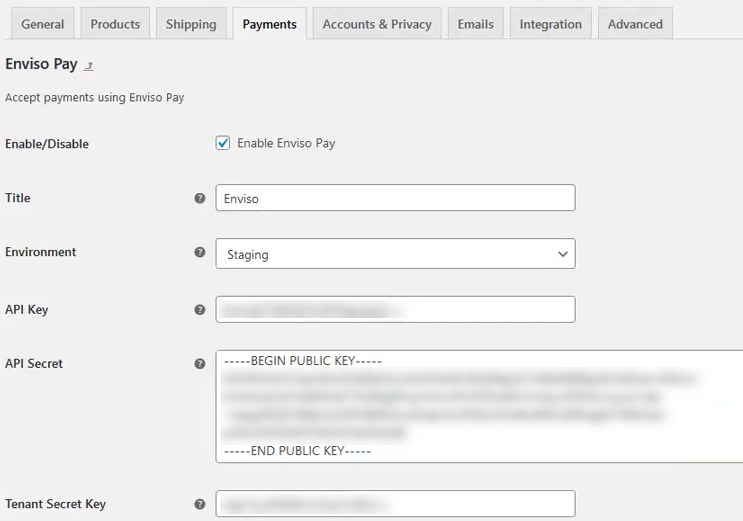Click the END PUBLIC KEY line
The width and height of the screenshot is (743, 521).
298,451
